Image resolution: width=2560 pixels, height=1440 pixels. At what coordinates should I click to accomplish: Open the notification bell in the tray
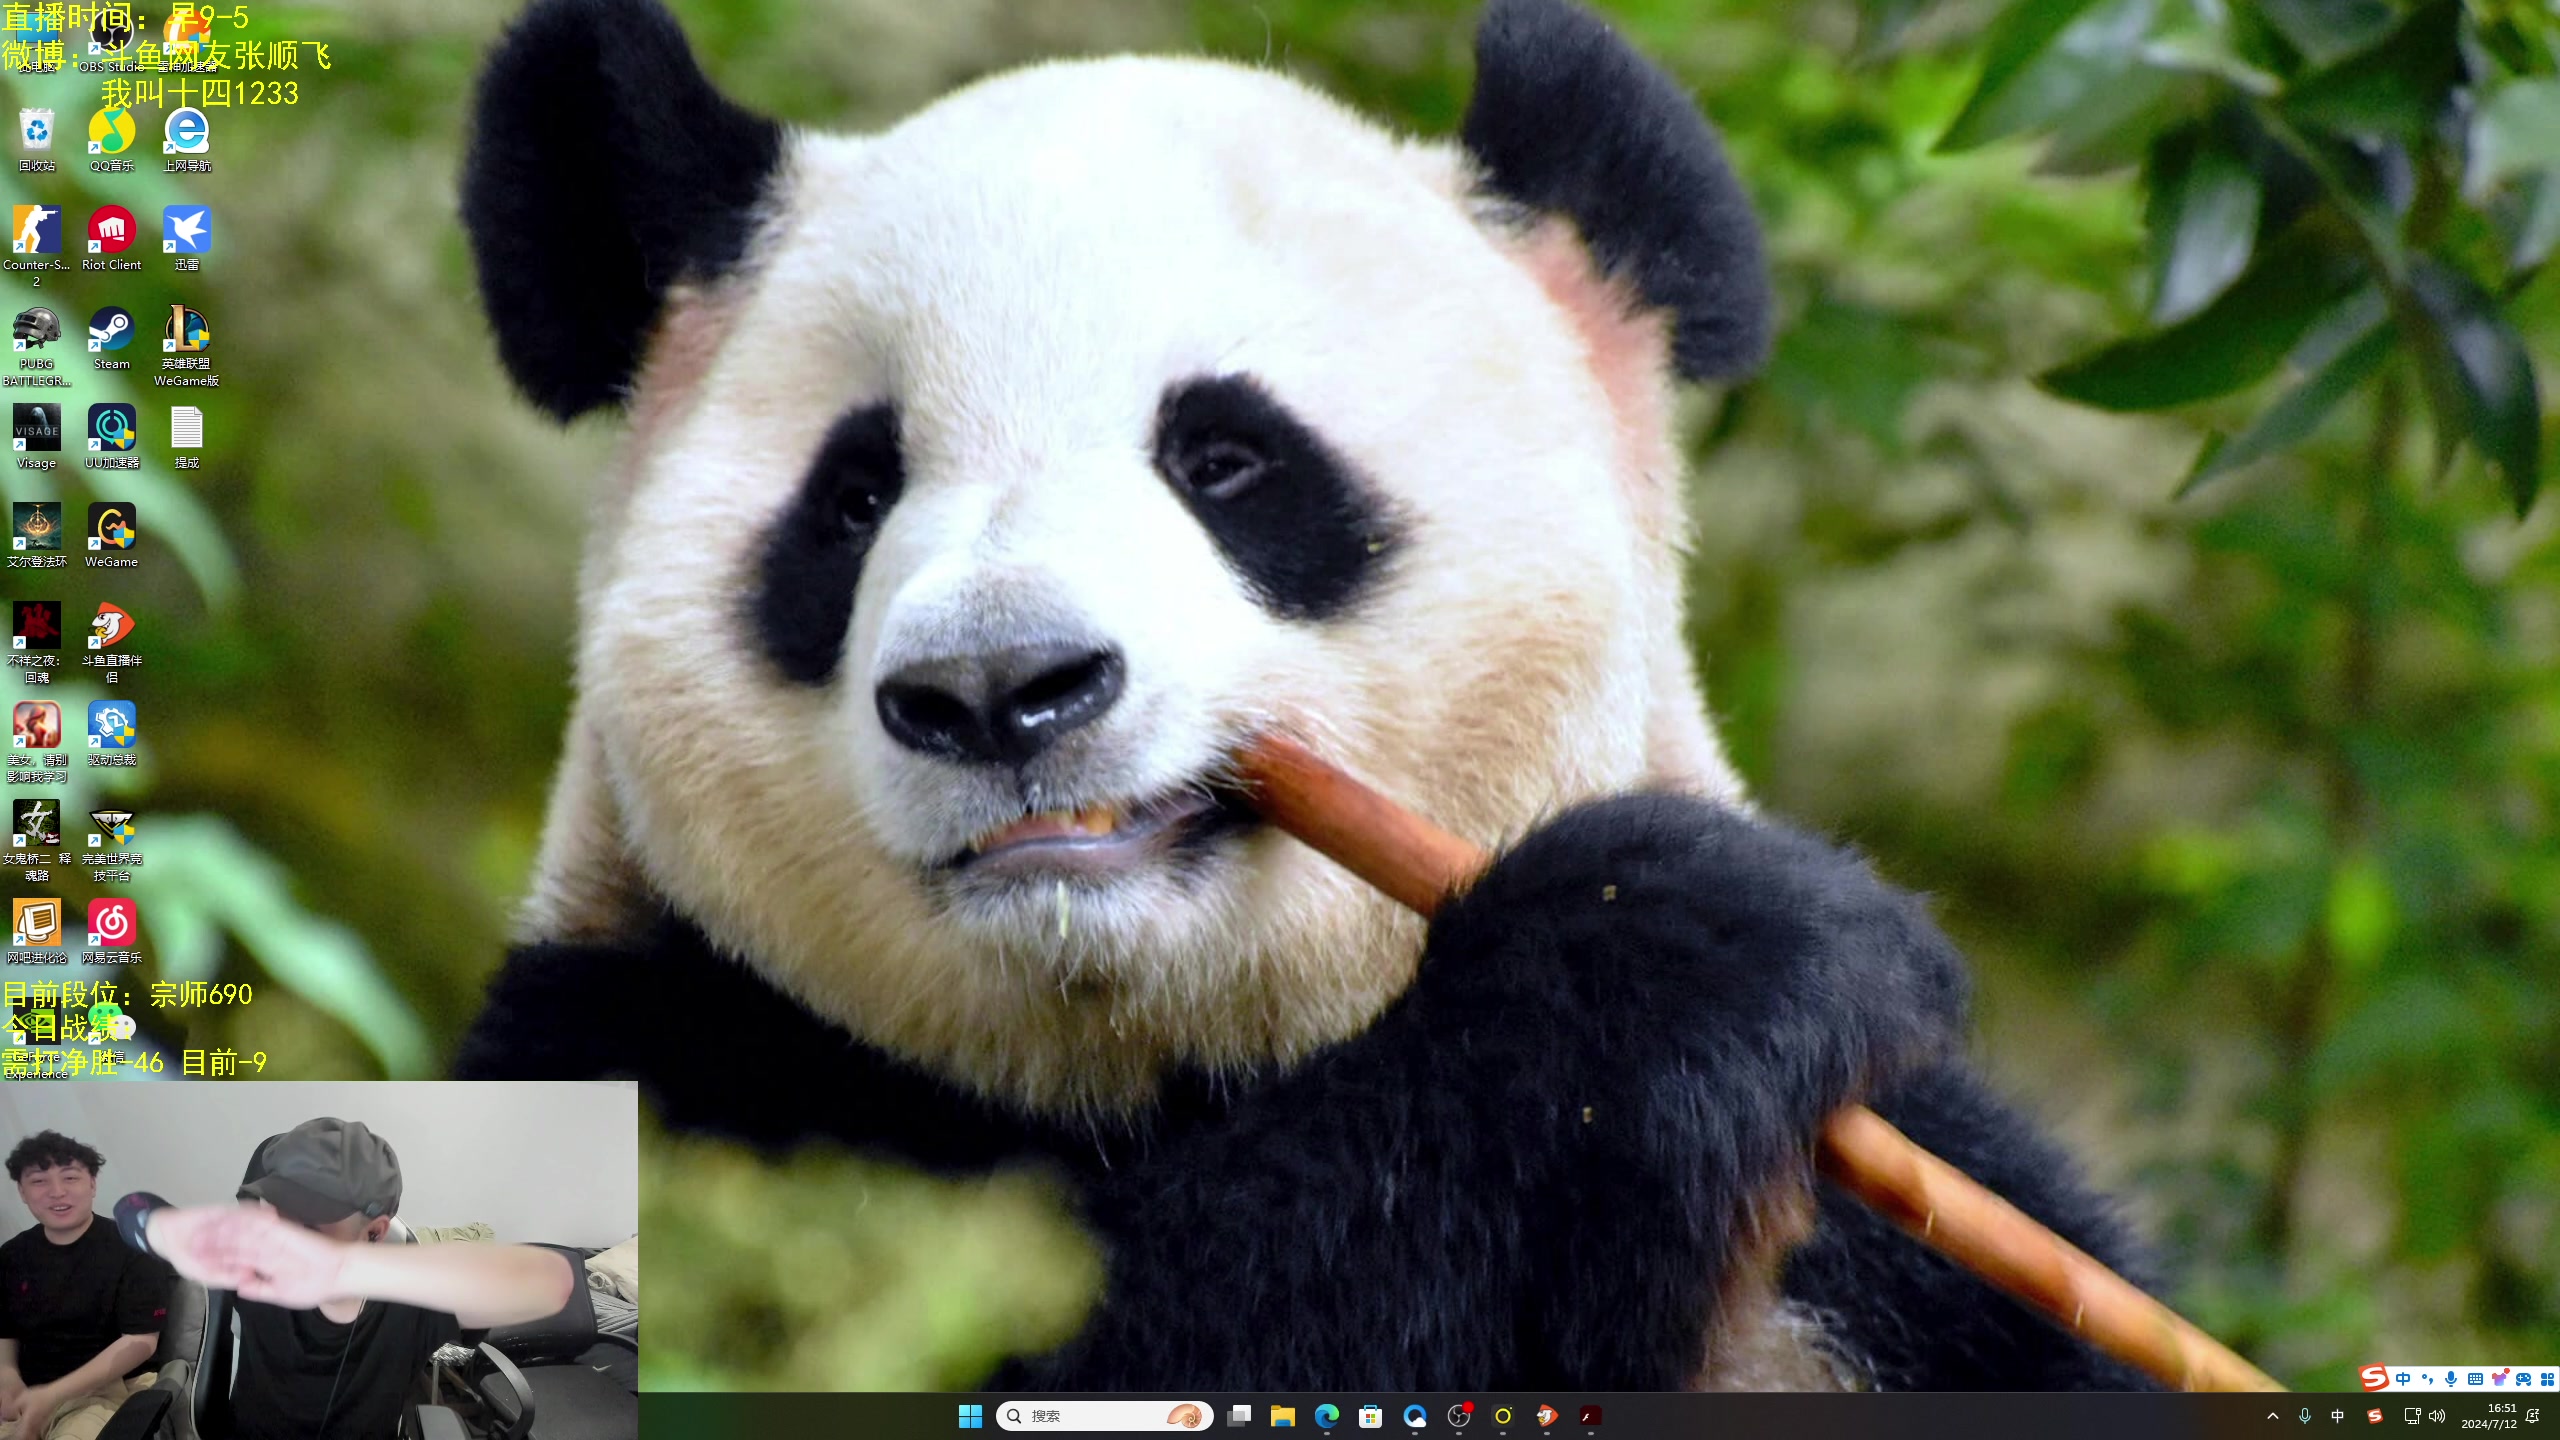click(x=2533, y=1416)
